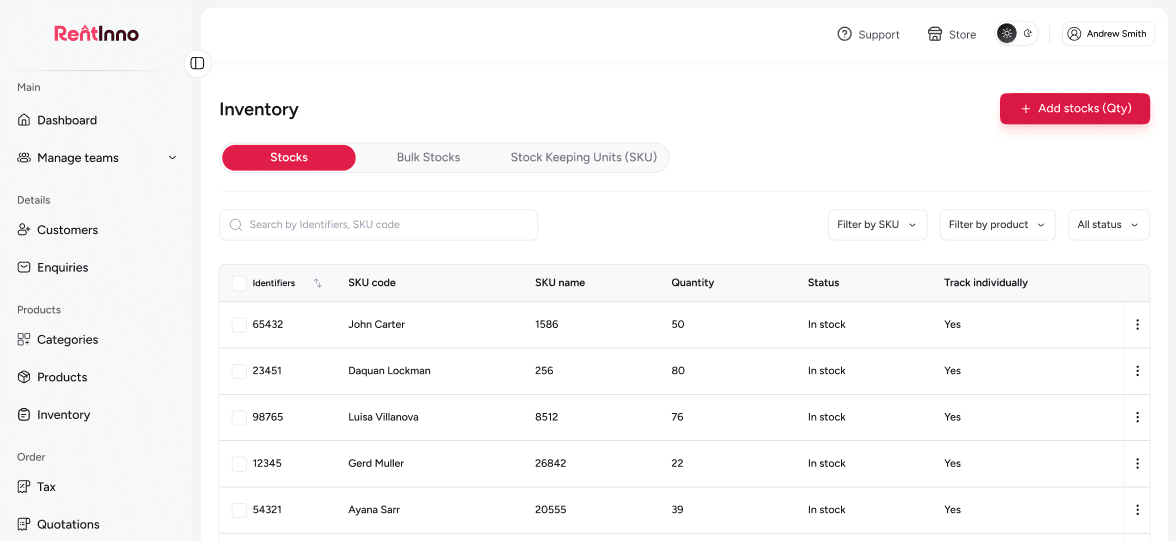1176x541 pixels.
Task: Click SKU name value 26842
Action: (551, 464)
